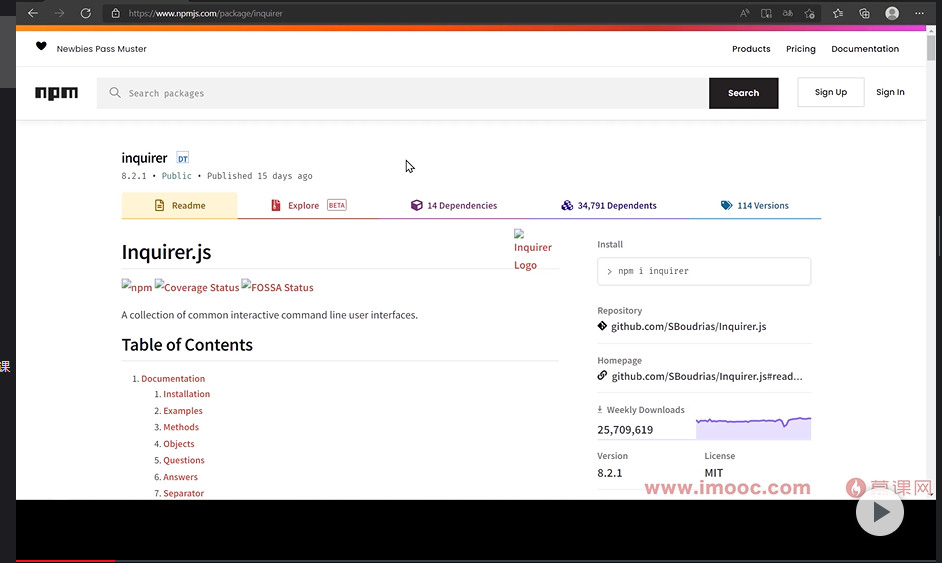Click the browser address bar URL
Image resolution: width=942 pixels, height=563 pixels.
(x=205, y=13)
